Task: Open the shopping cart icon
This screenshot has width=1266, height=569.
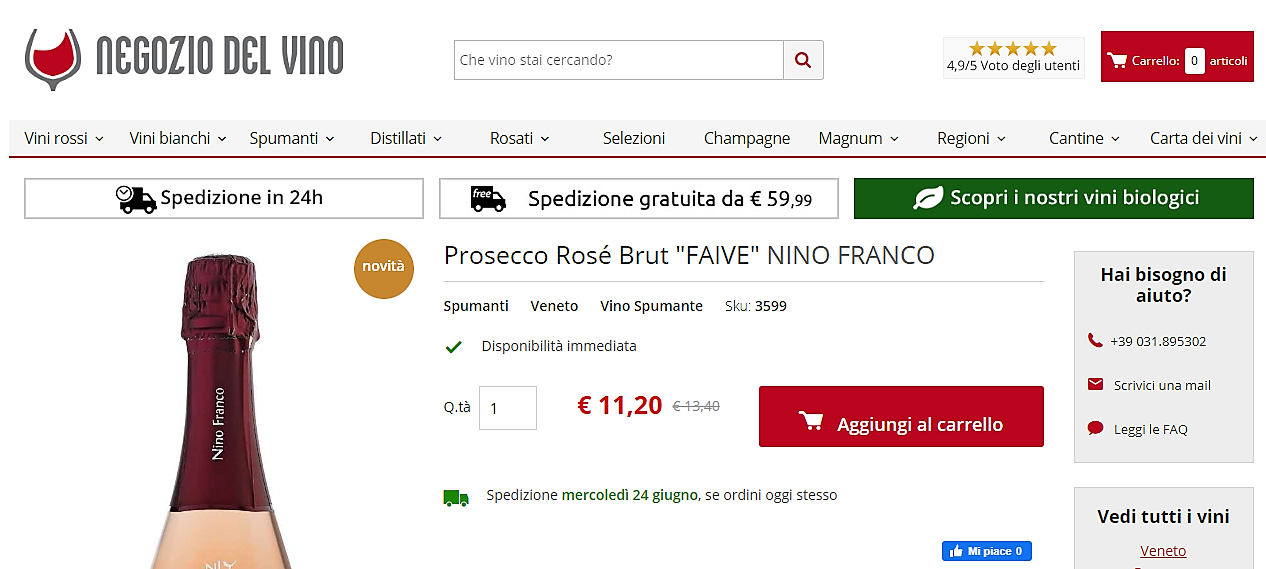Action: 1117,60
